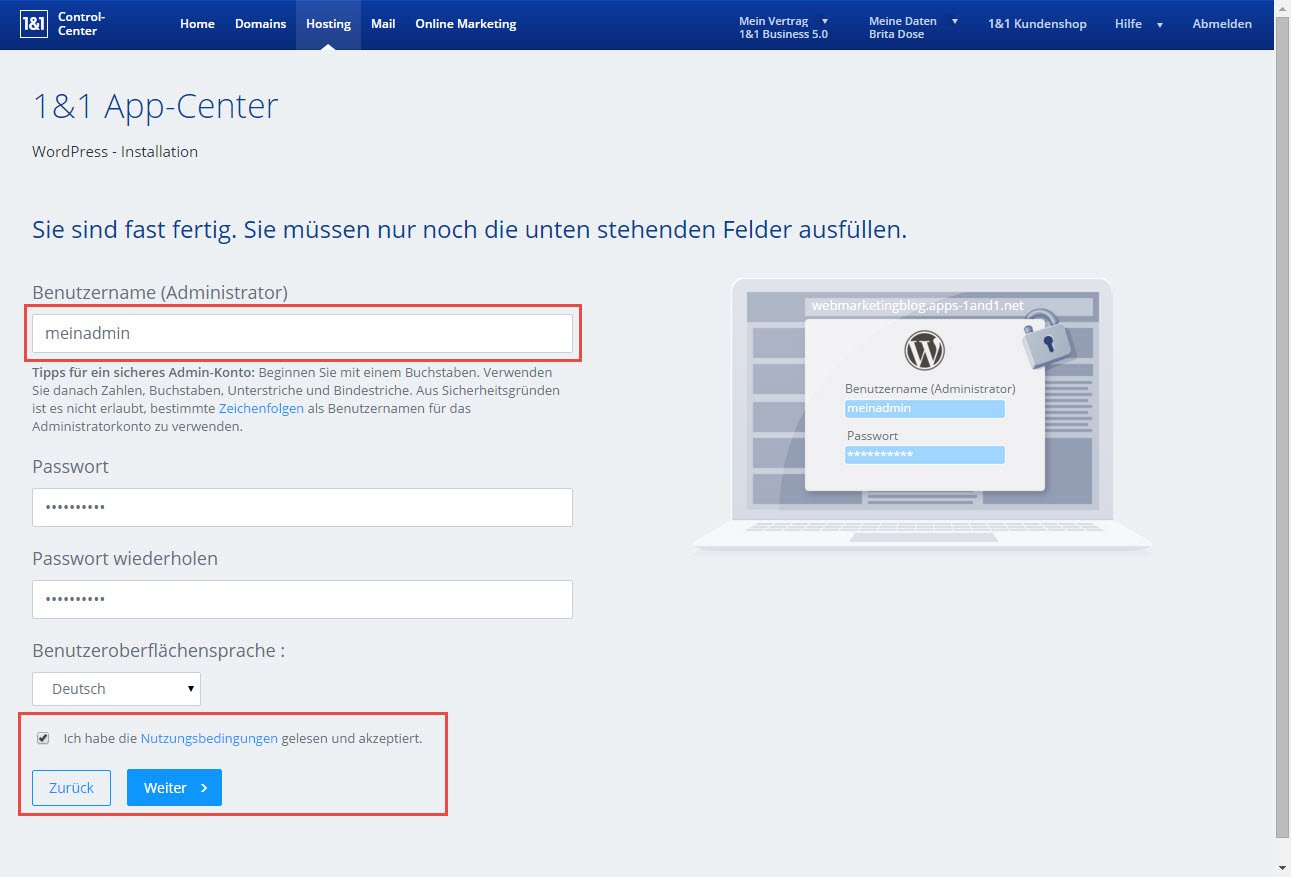Follow the Zeichenfolgen link
This screenshot has height=877, width=1291.
(x=261, y=408)
